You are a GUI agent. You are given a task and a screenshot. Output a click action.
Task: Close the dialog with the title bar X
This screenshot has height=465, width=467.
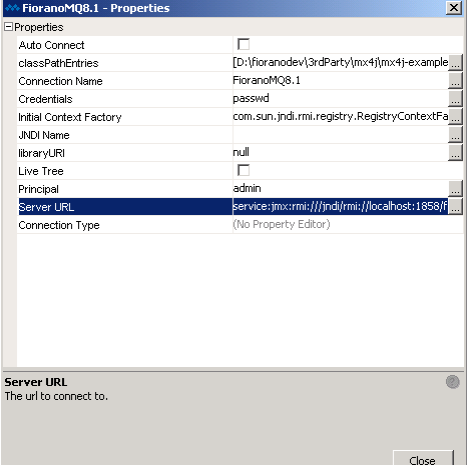[x=454, y=8]
